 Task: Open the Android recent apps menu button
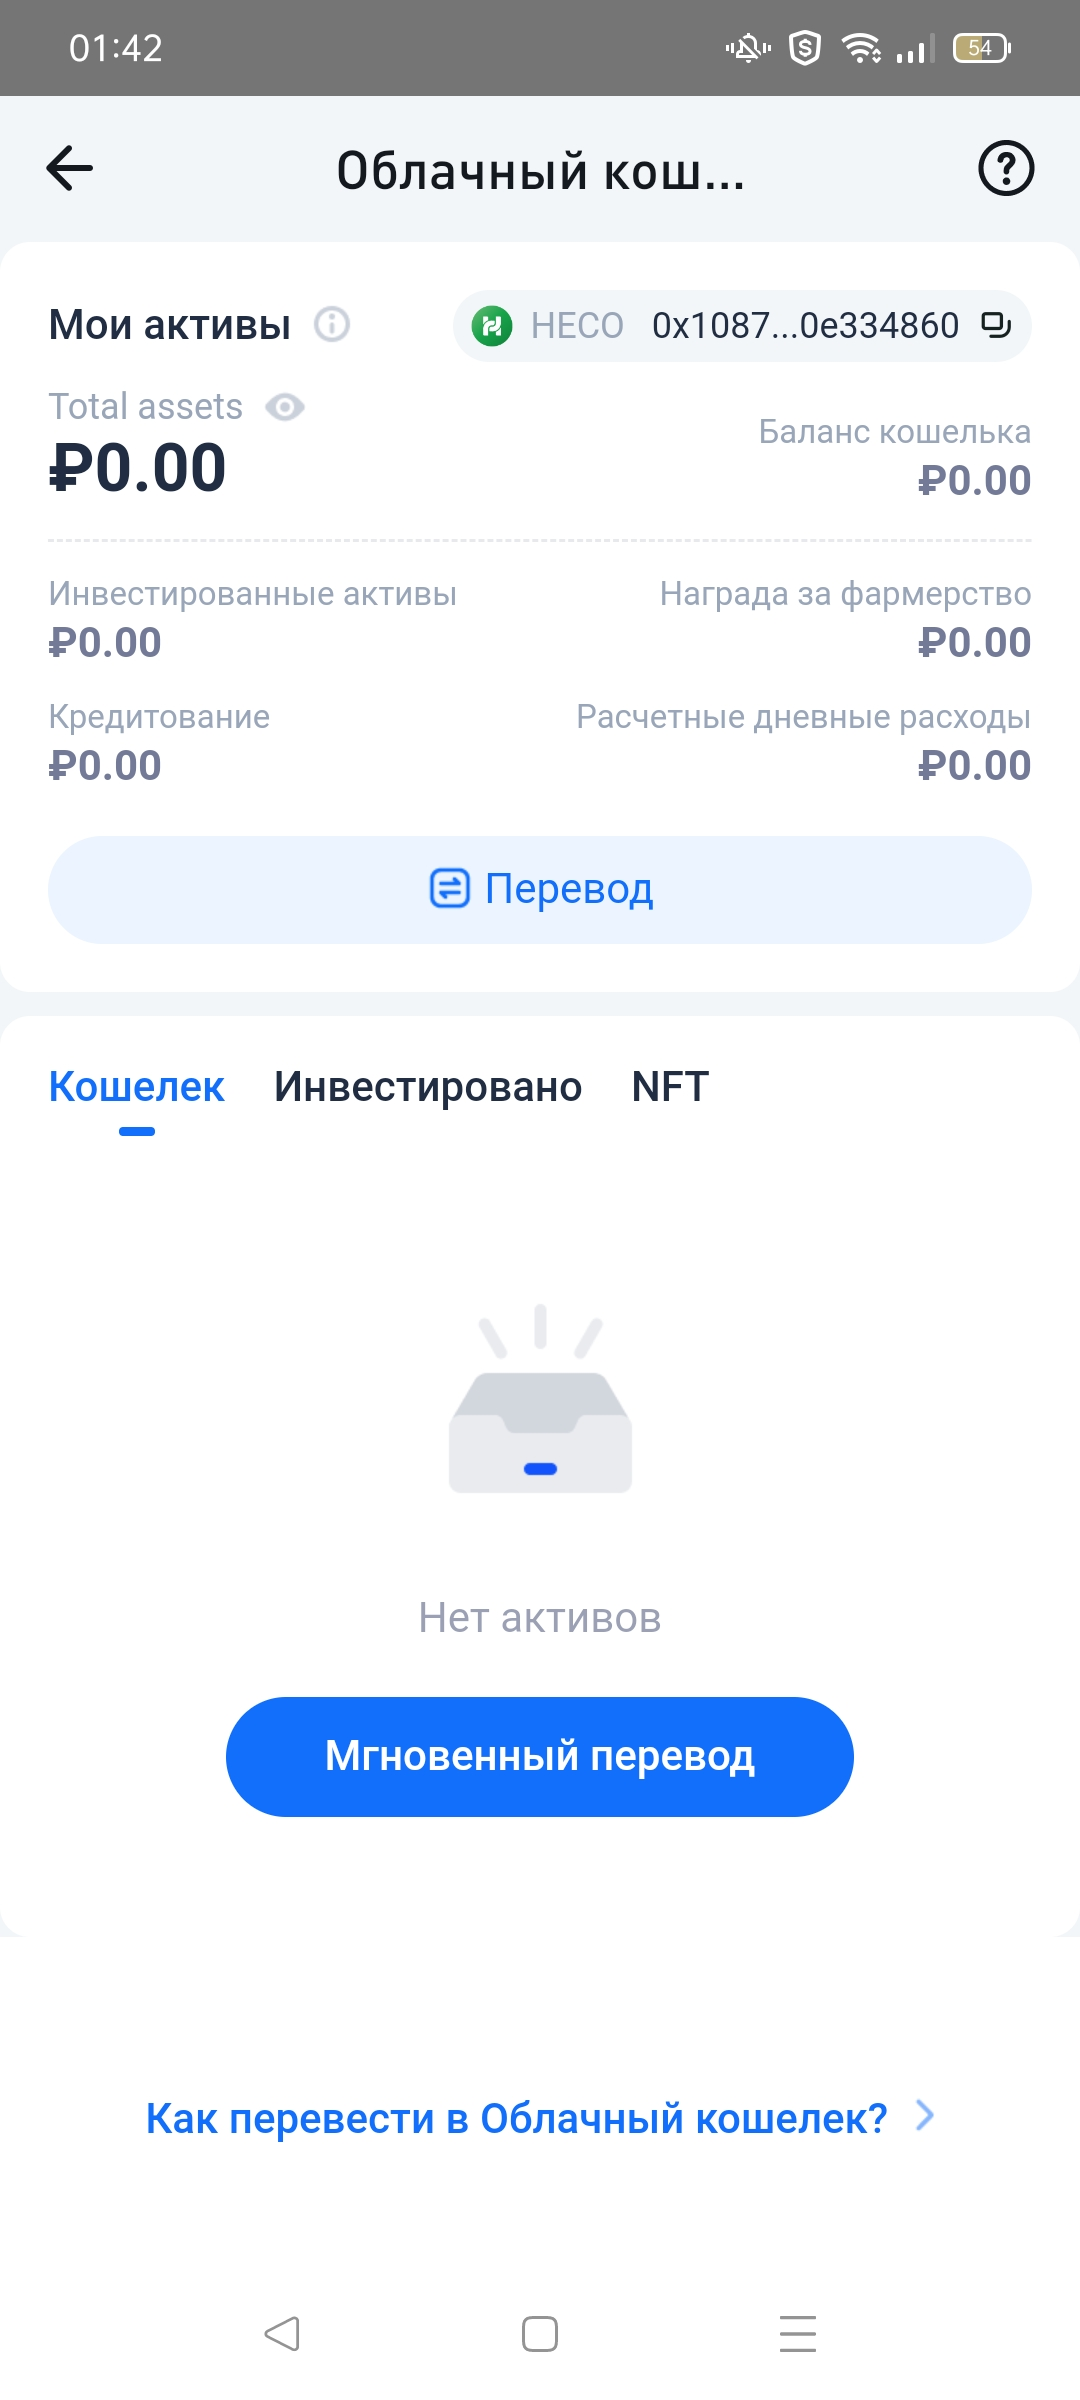pos(798,2334)
